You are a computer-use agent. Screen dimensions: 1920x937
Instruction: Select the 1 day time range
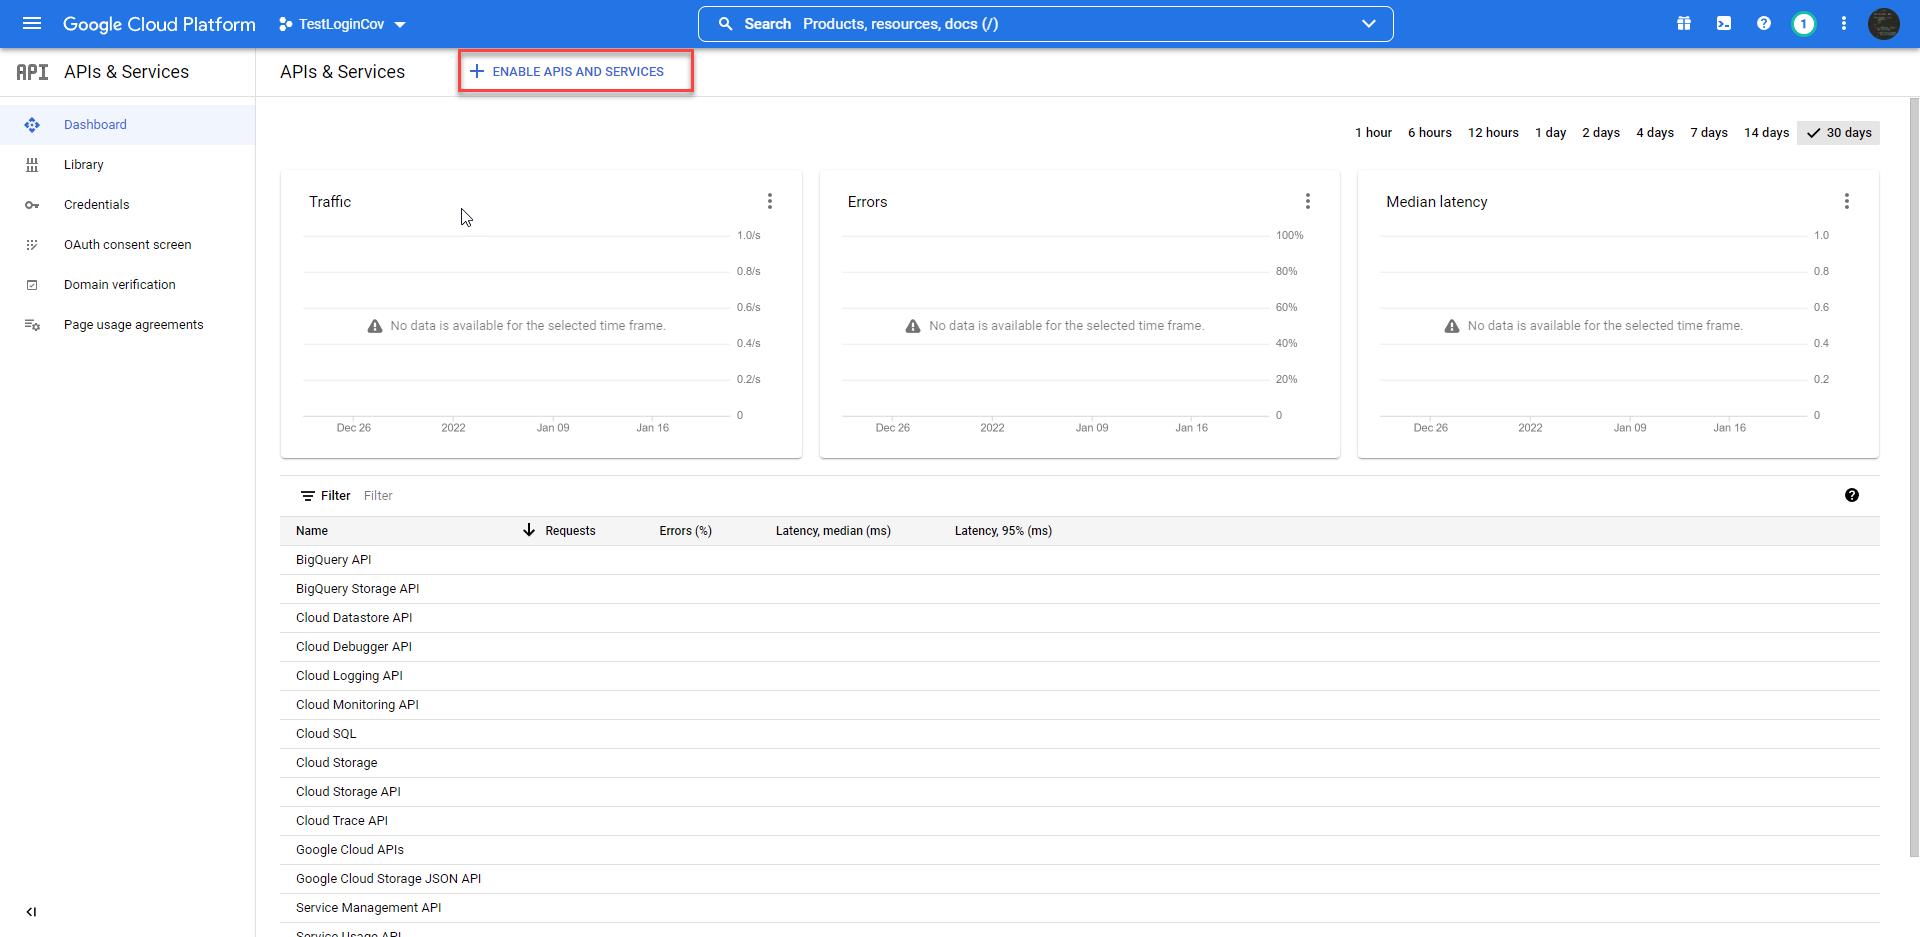tap(1551, 133)
